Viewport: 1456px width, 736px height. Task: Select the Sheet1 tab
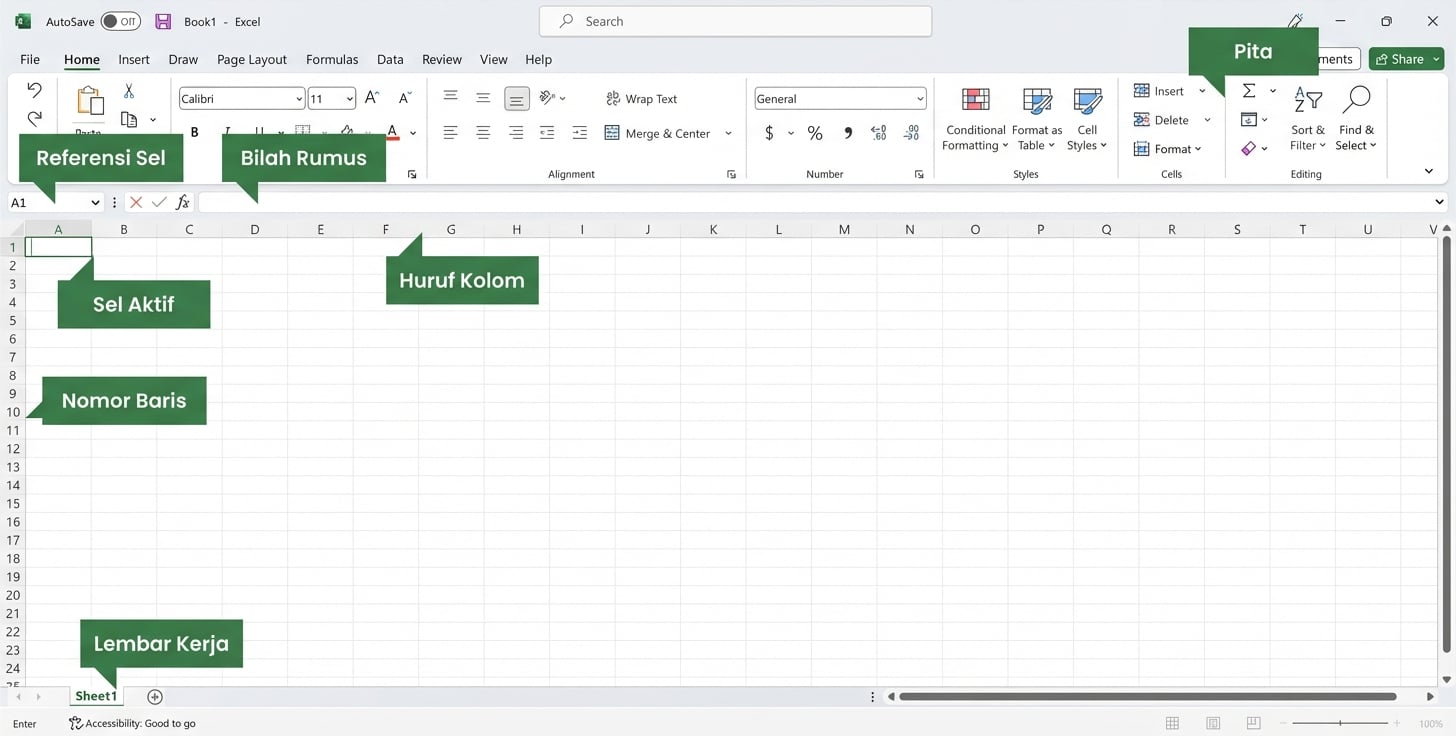click(x=95, y=696)
